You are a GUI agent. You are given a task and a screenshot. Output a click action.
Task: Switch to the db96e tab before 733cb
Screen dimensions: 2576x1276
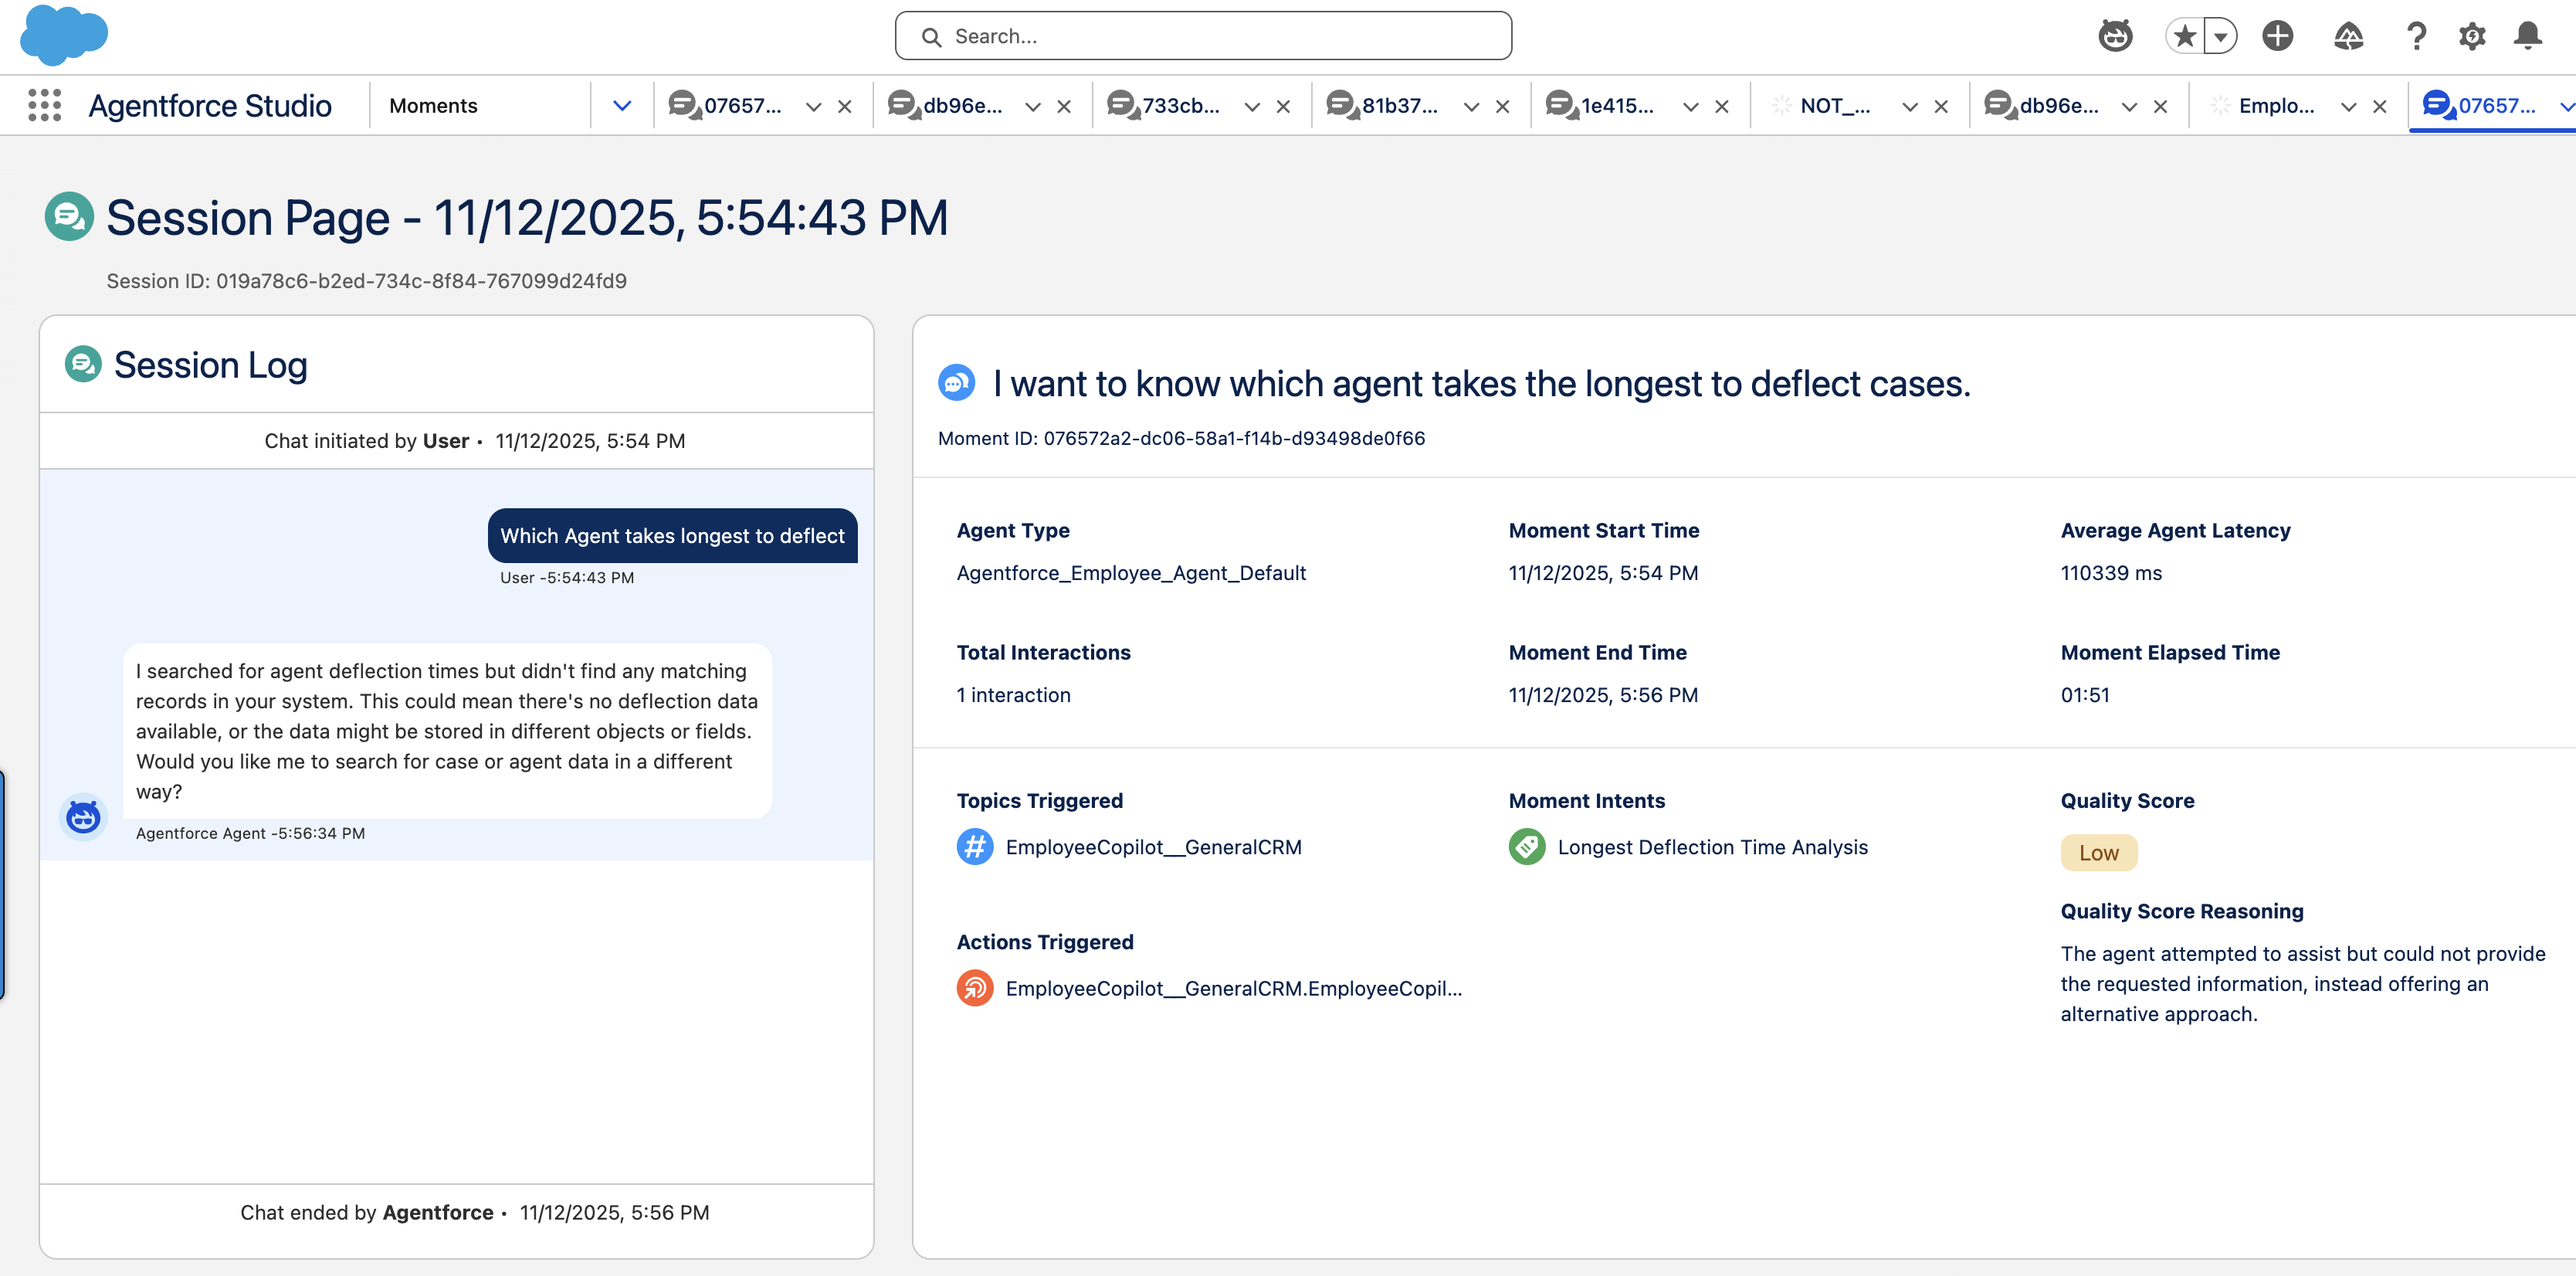point(944,105)
